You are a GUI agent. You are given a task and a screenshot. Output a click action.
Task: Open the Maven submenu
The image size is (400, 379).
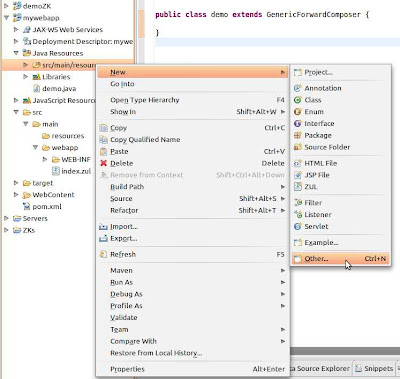click(x=193, y=270)
